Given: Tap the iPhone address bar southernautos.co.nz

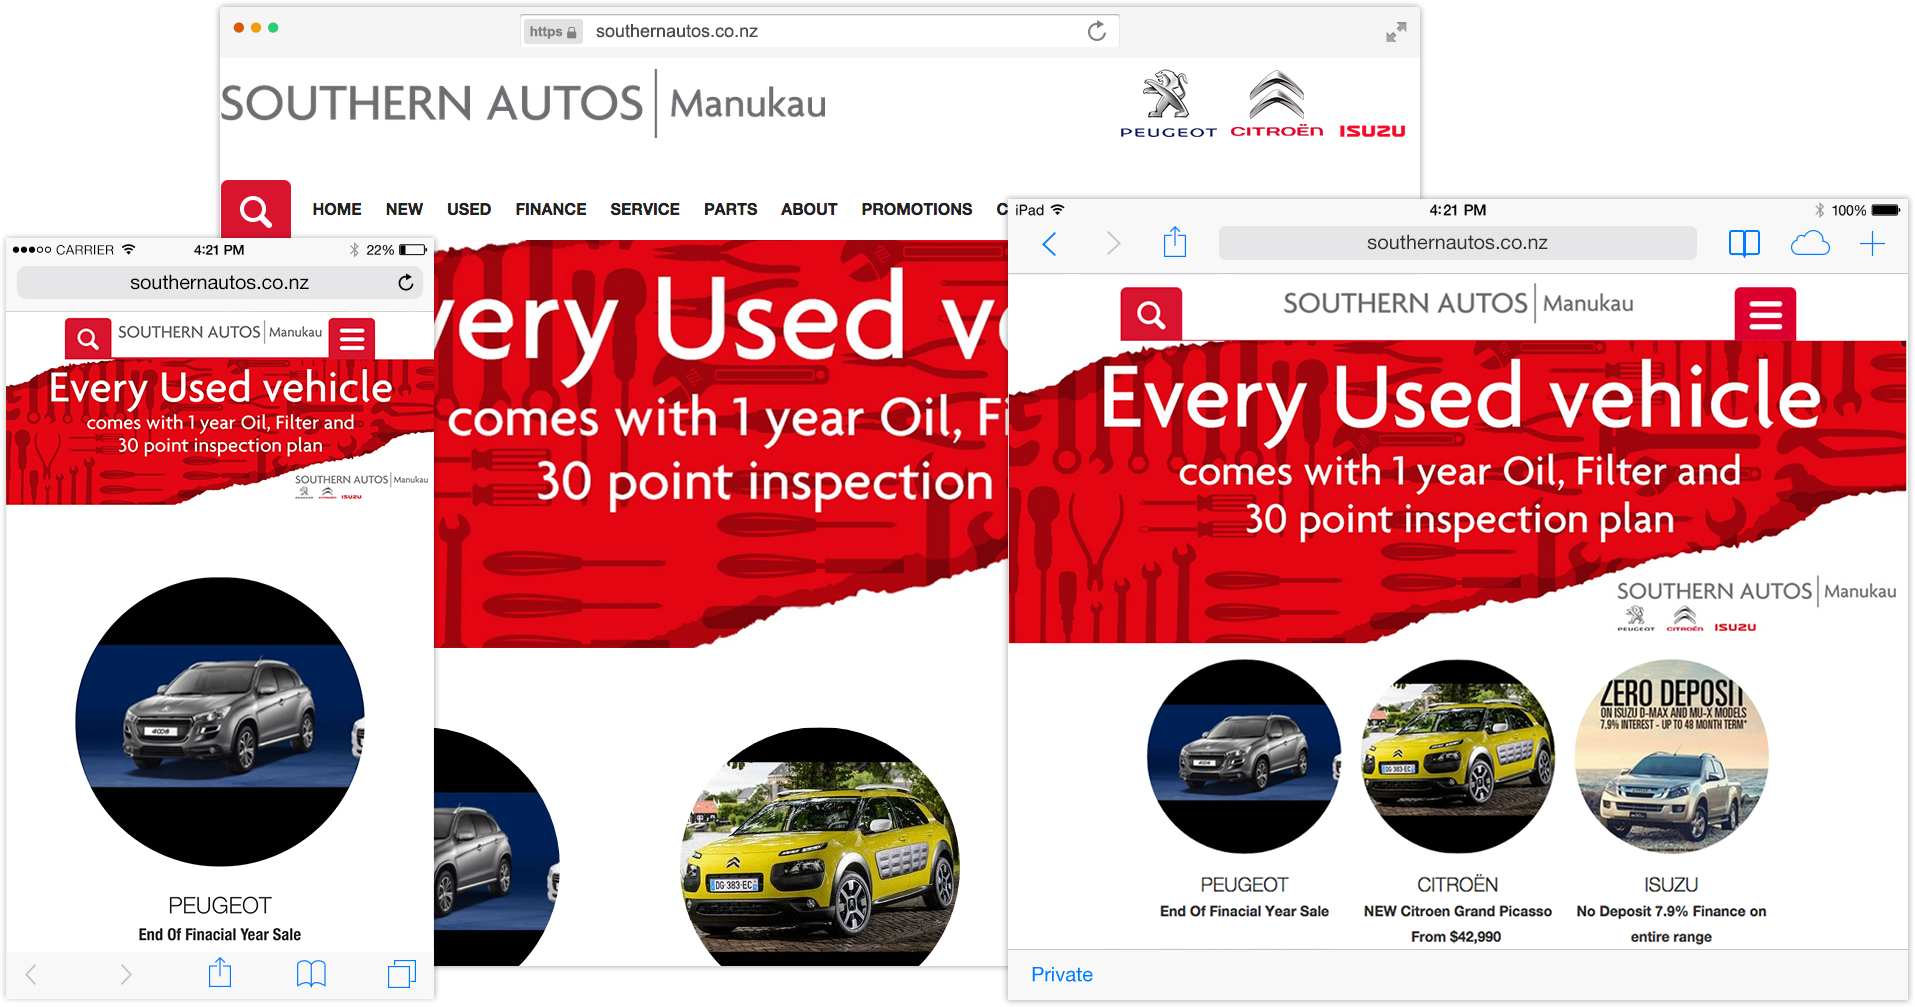Looking at the screenshot, I should tap(220, 283).
